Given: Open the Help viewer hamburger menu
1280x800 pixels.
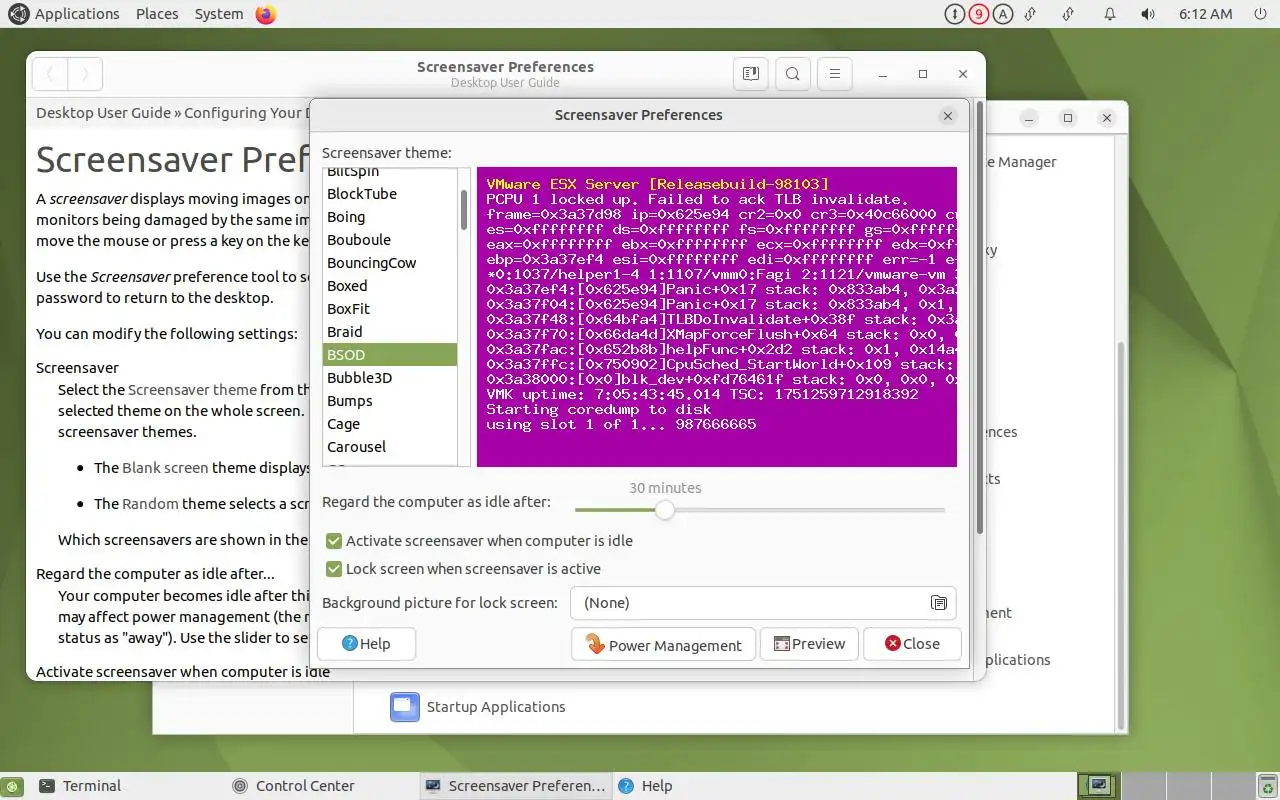Looking at the screenshot, I should click(x=834, y=74).
